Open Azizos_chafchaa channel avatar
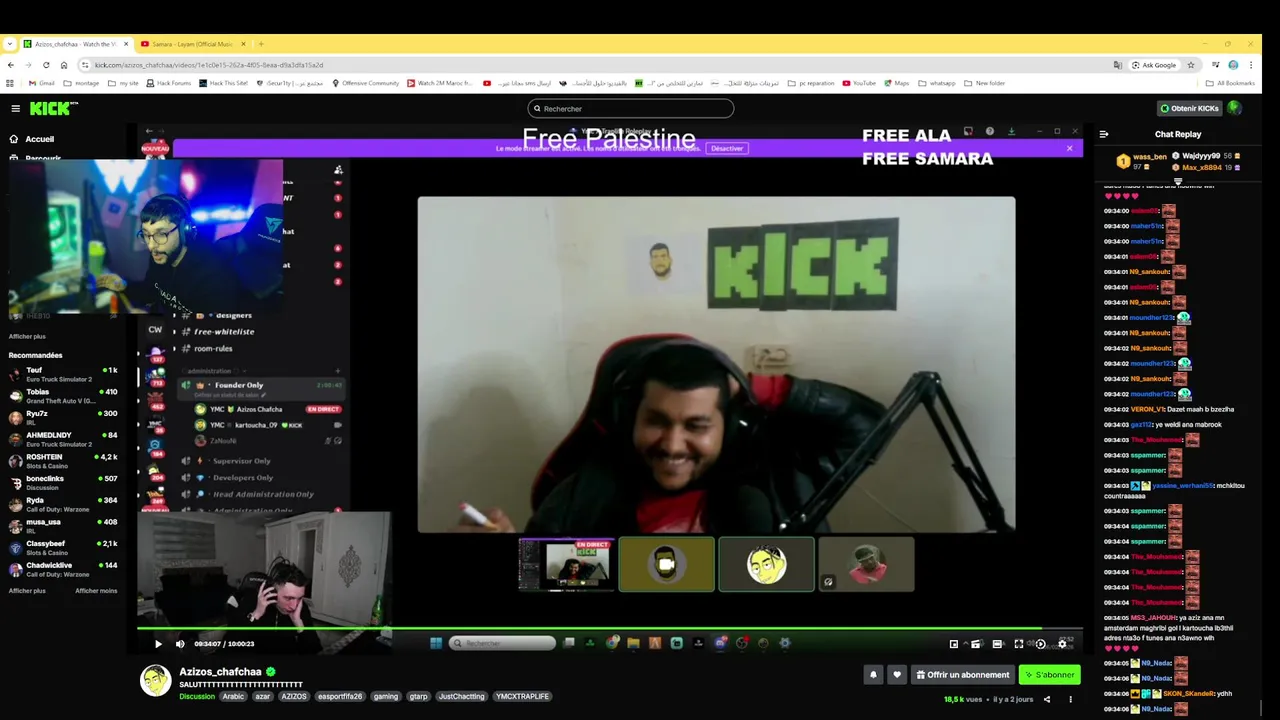Screen dimensions: 1280x720 (x=155, y=680)
